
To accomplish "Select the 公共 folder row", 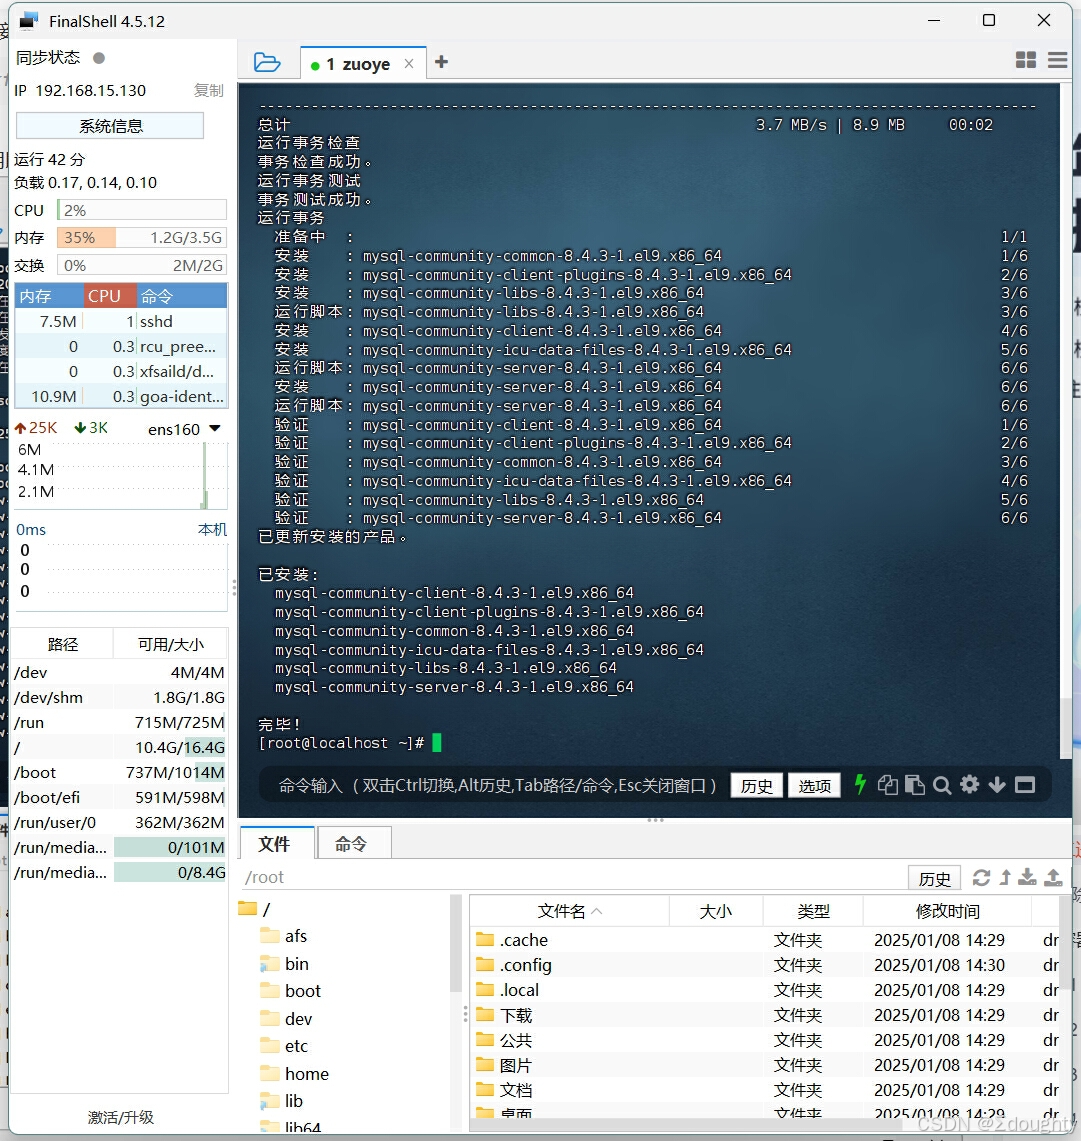I will [x=764, y=1041].
